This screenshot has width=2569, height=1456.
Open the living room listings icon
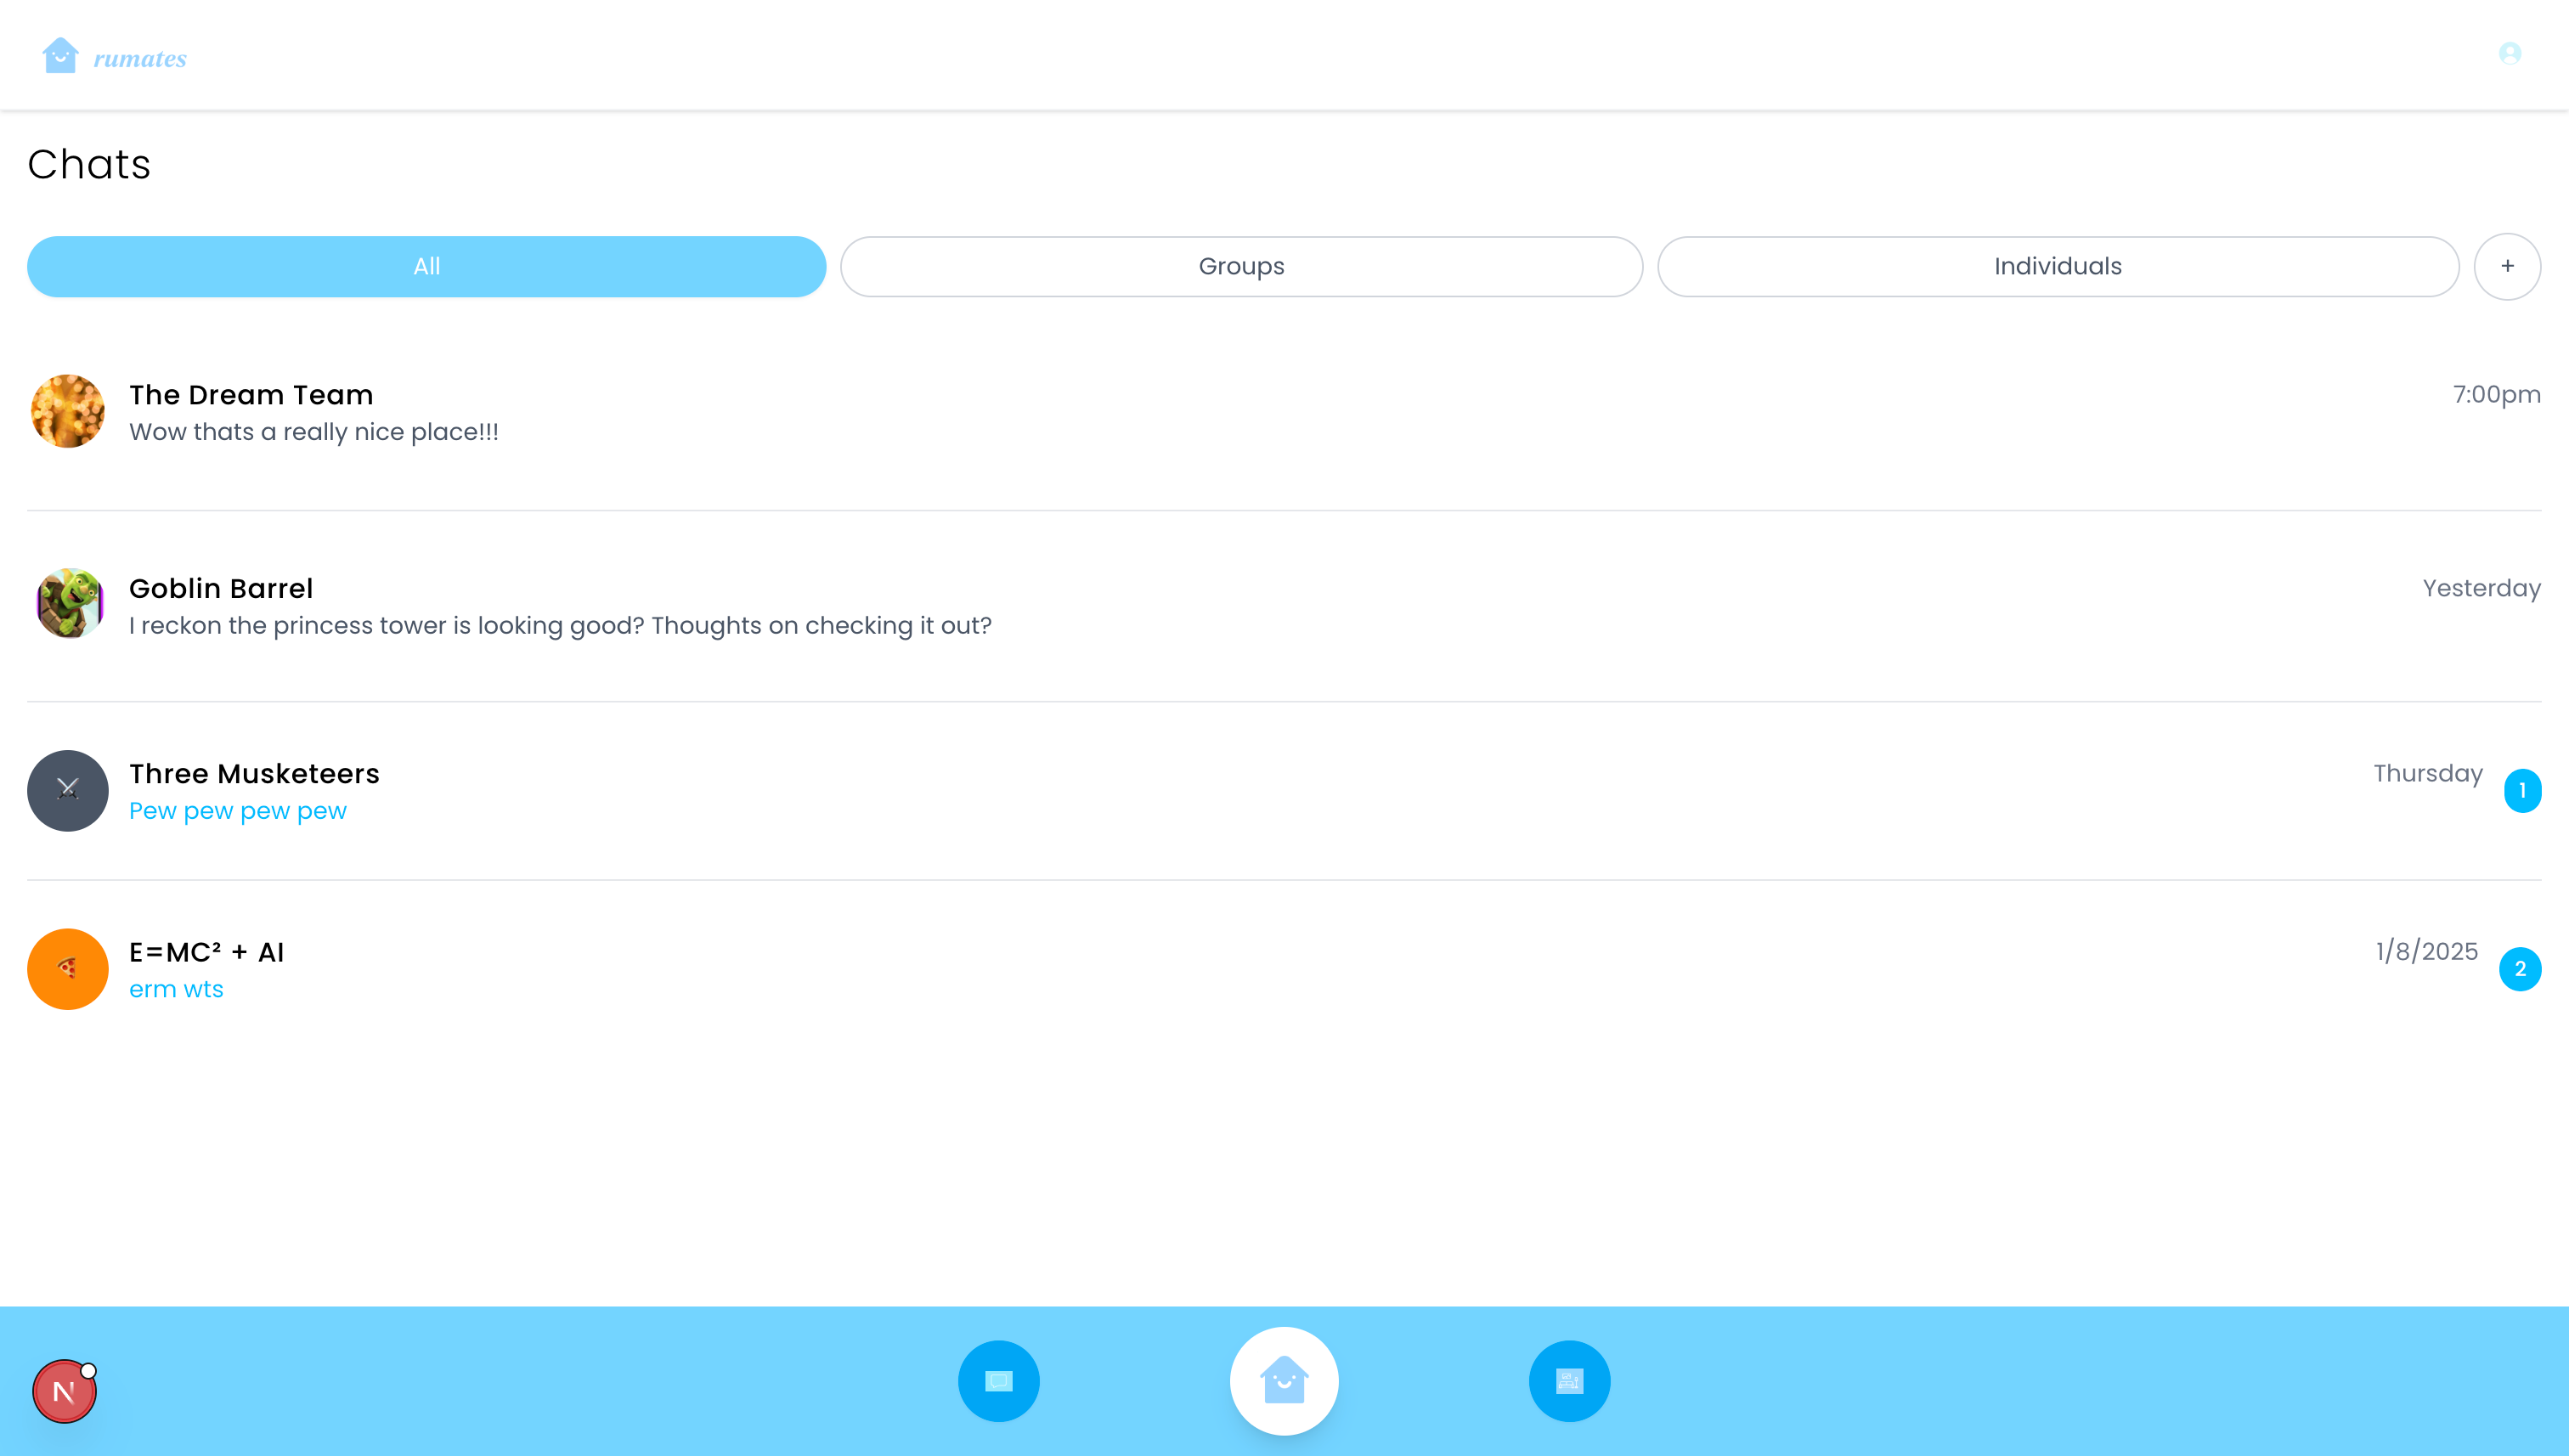tap(1569, 1381)
